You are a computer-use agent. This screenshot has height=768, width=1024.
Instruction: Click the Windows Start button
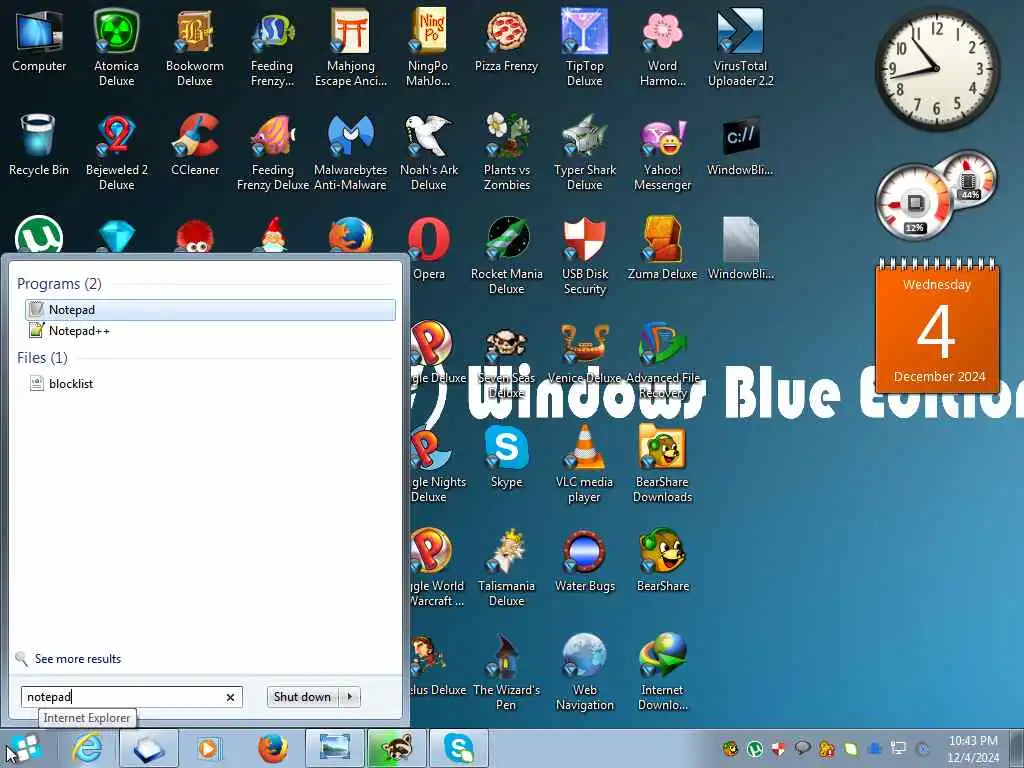24,748
